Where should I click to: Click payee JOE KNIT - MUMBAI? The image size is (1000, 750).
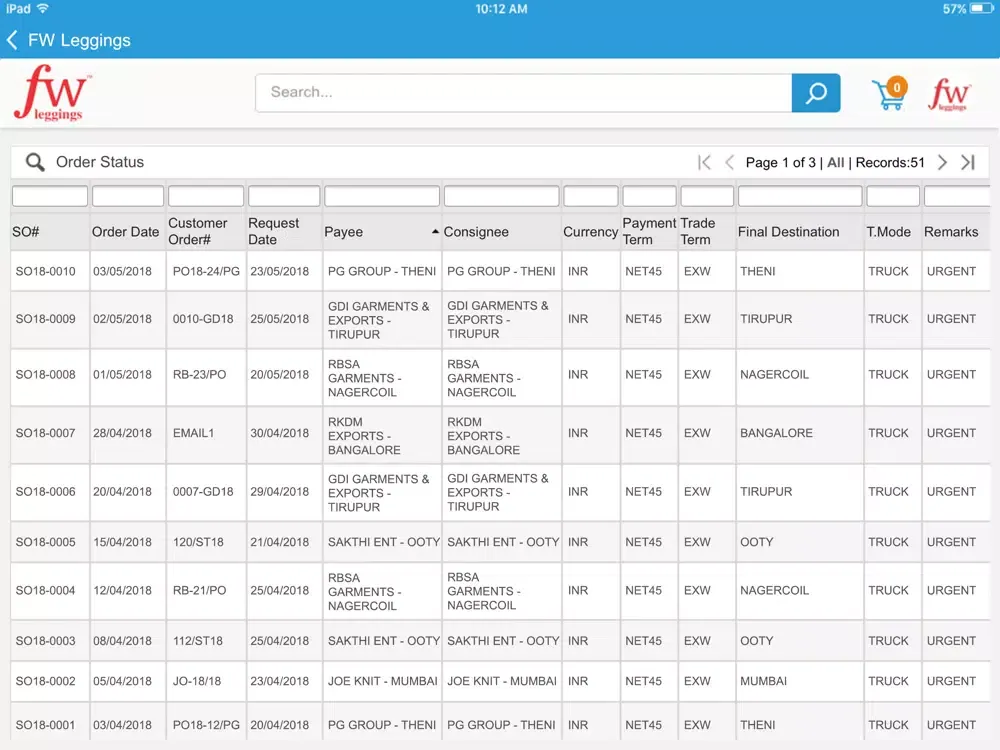point(383,682)
